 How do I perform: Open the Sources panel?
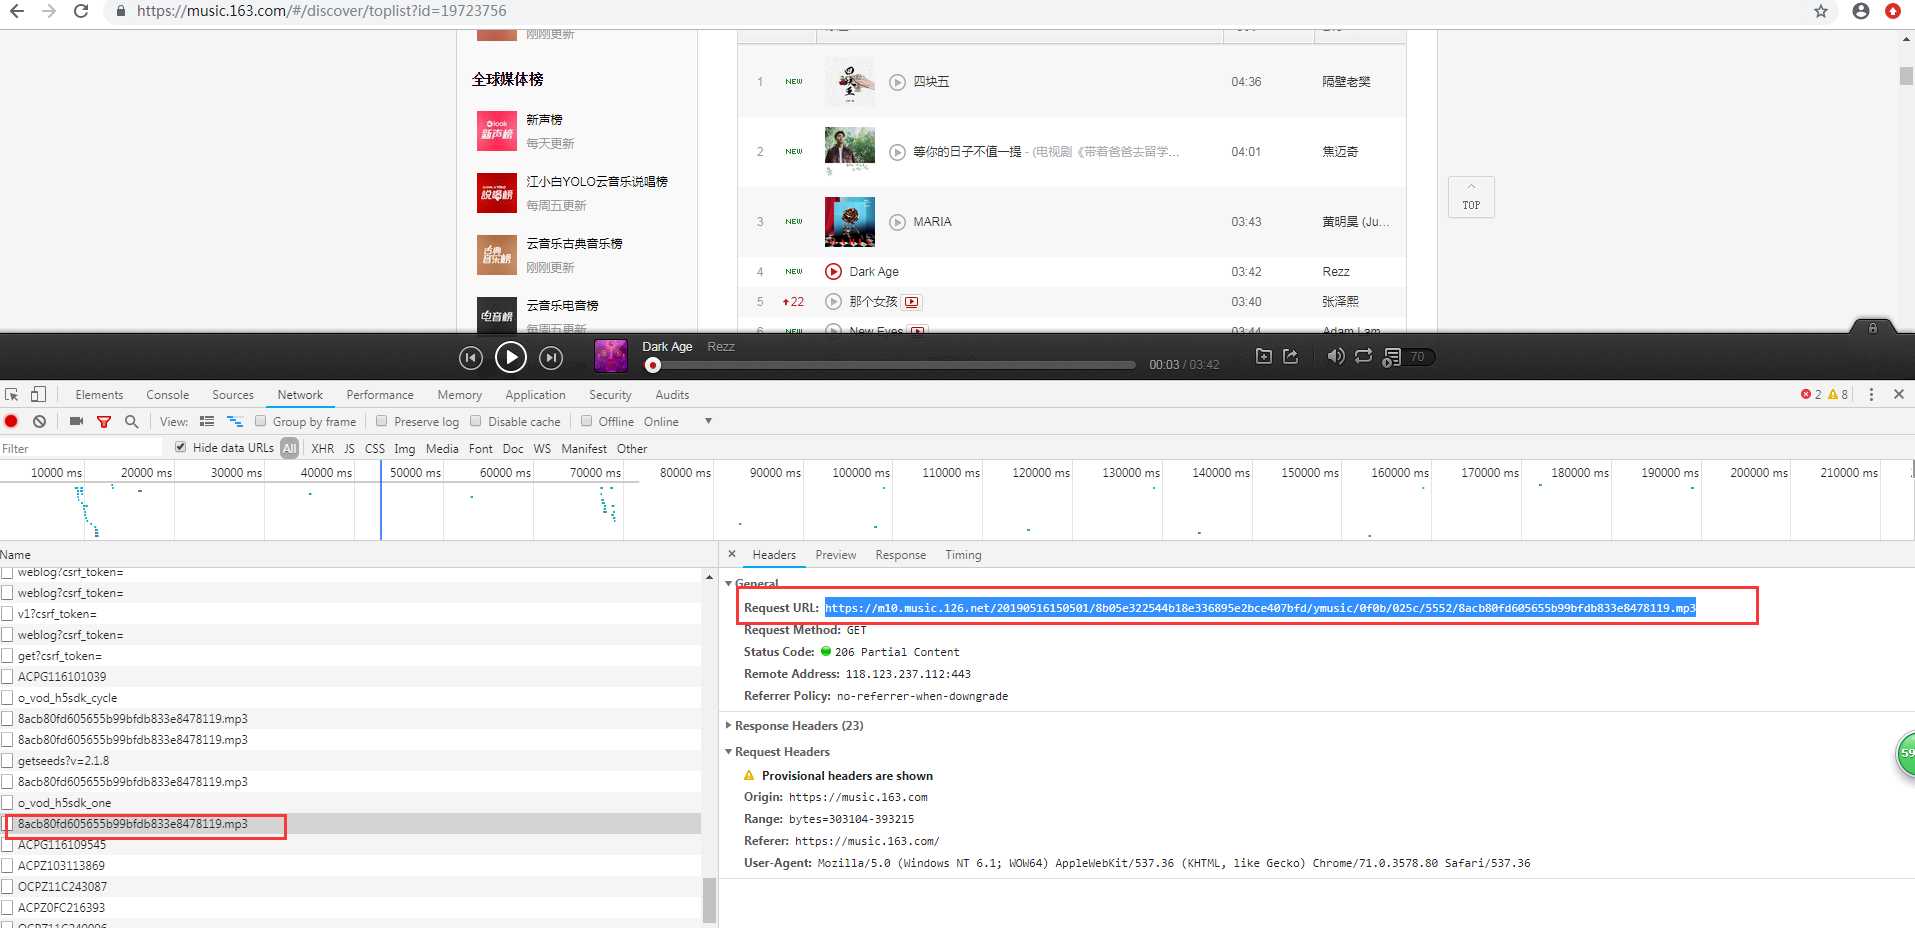(233, 395)
